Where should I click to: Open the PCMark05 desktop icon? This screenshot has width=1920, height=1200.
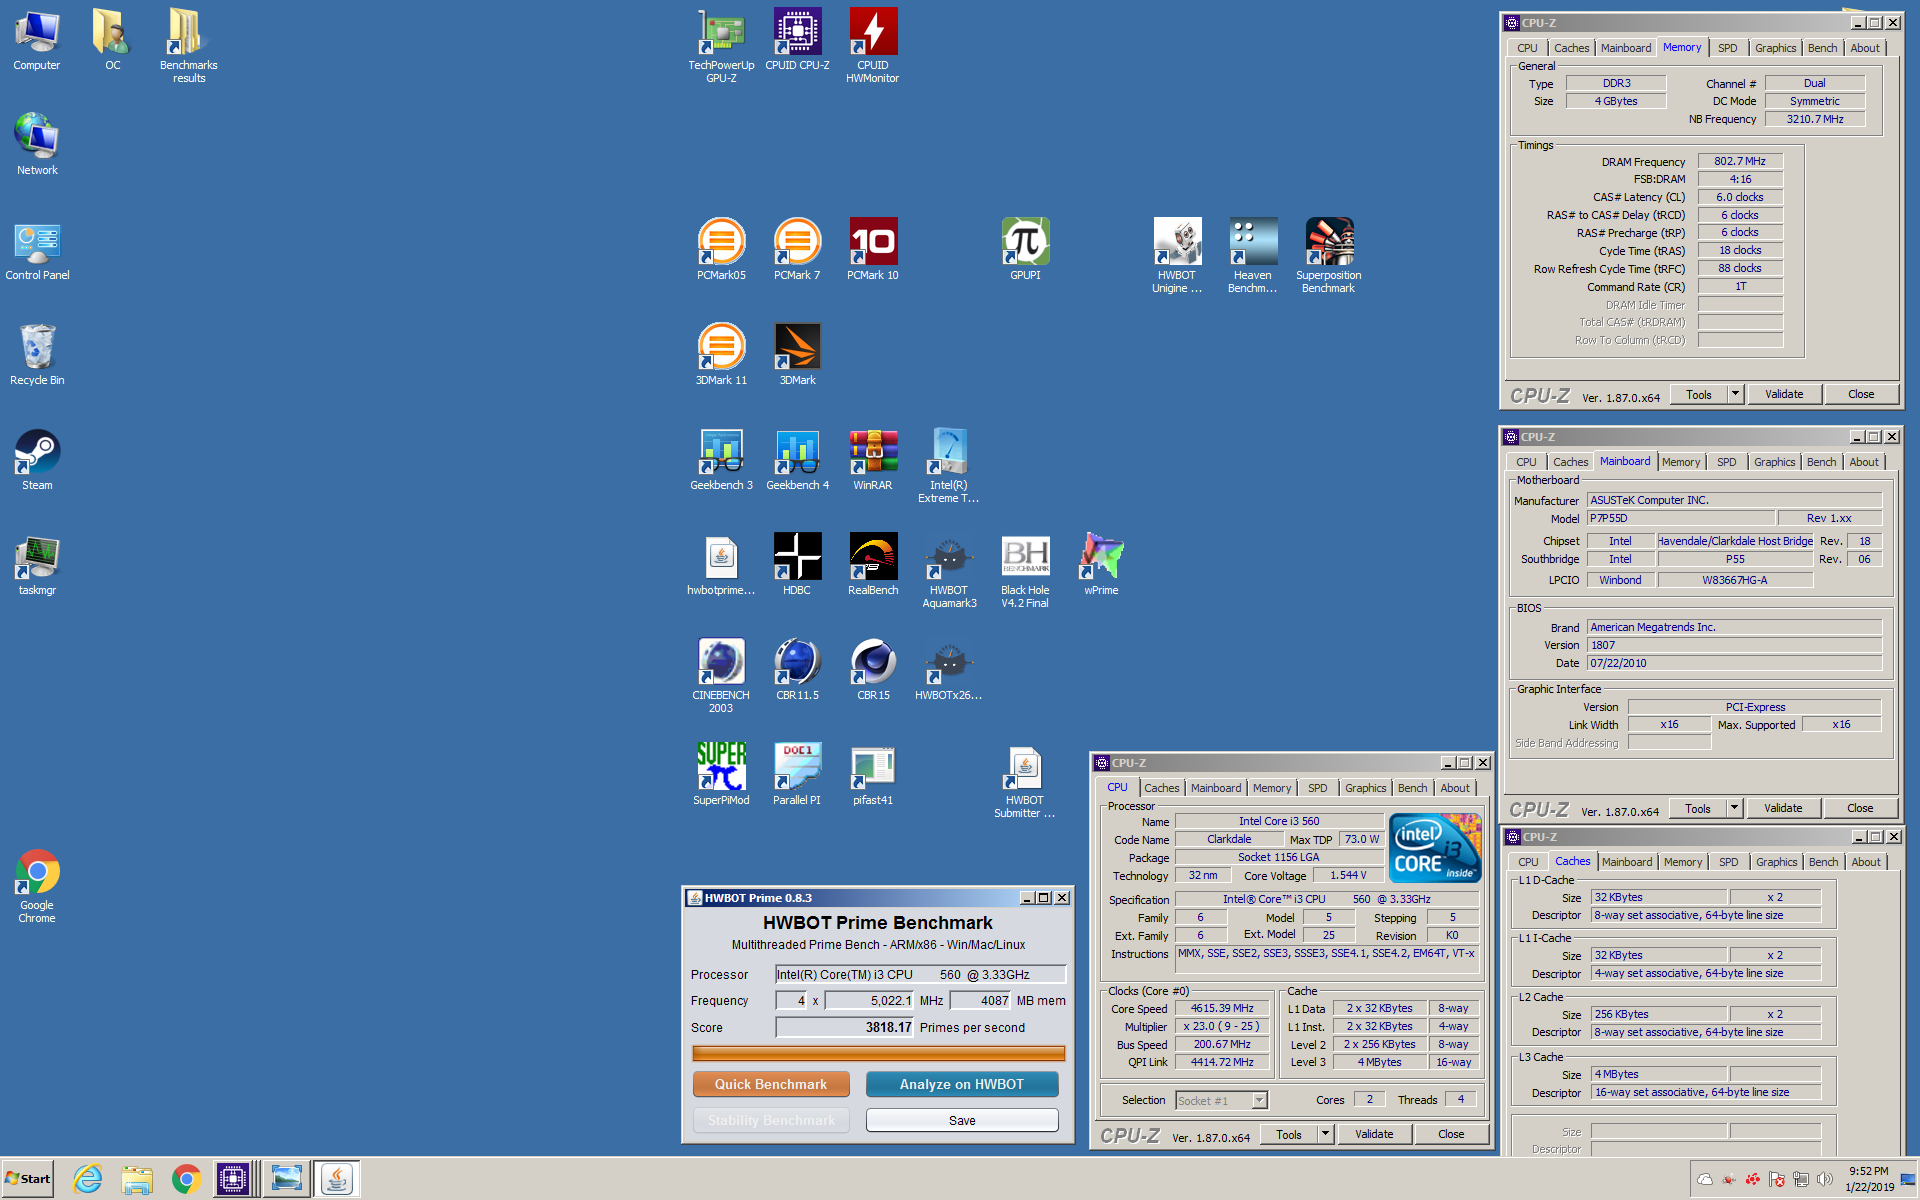pyautogui.click(x=721, y=250)
